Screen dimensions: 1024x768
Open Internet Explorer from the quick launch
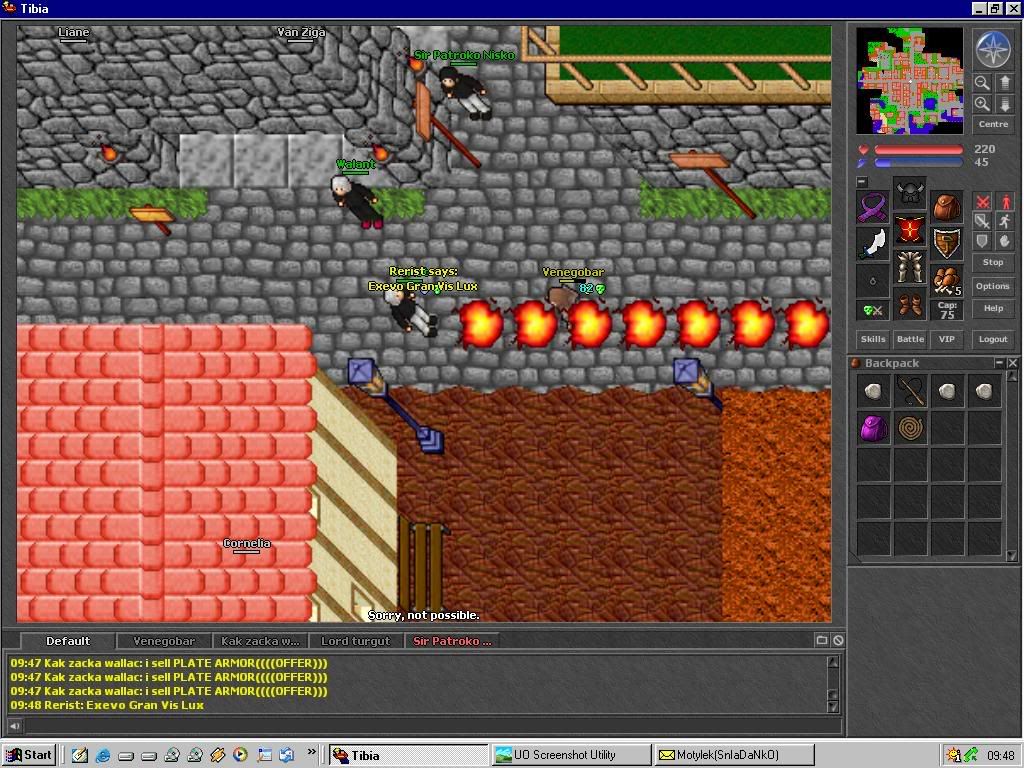(x=103, y=755)
